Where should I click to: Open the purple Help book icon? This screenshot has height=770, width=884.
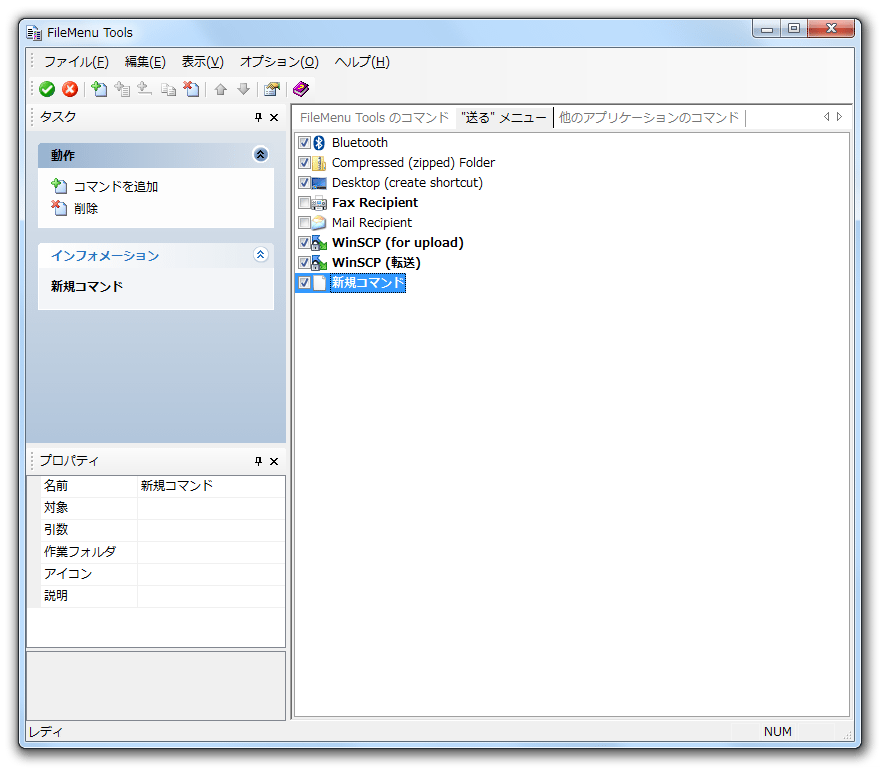[301, 89]
